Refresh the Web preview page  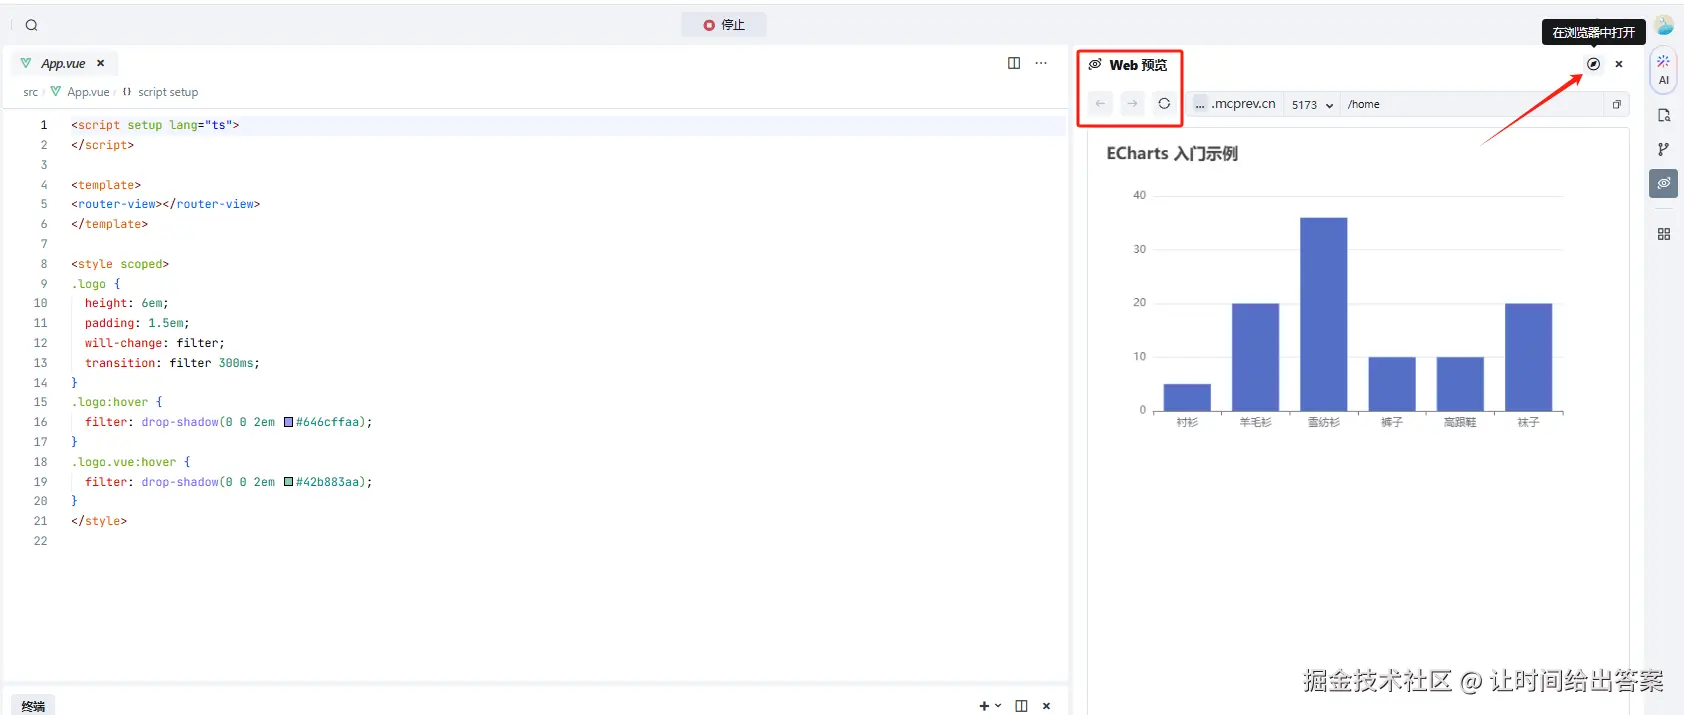(x=1164, y=103)
